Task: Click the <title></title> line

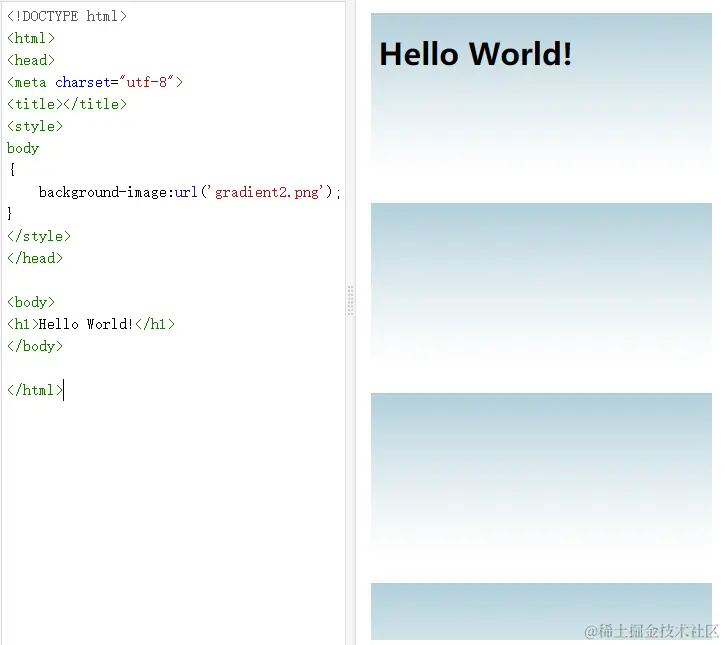Action: tap(67, 104)
